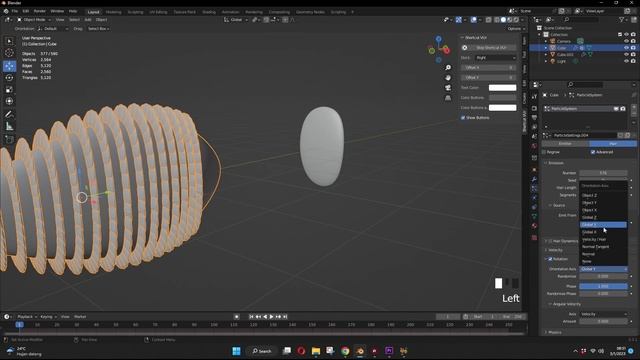Select the Add Cube tool
The image size is (640, 360).
tap(9, 140)
